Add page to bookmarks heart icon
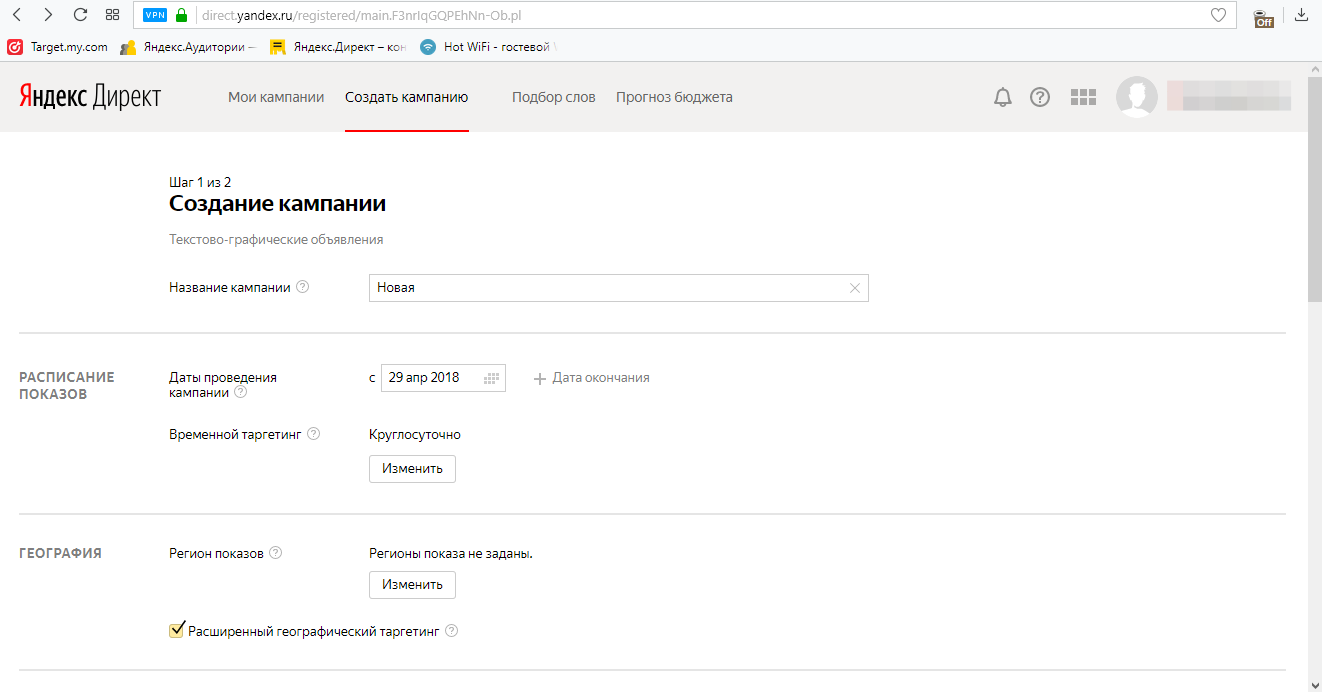The height and width of the screenshot is (692, 1322). pos(1218,15)
